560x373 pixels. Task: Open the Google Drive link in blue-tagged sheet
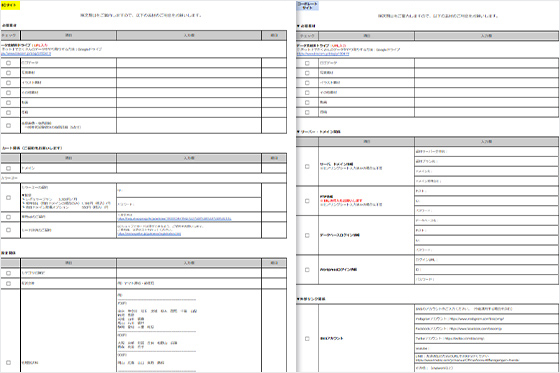pos(323,54)
